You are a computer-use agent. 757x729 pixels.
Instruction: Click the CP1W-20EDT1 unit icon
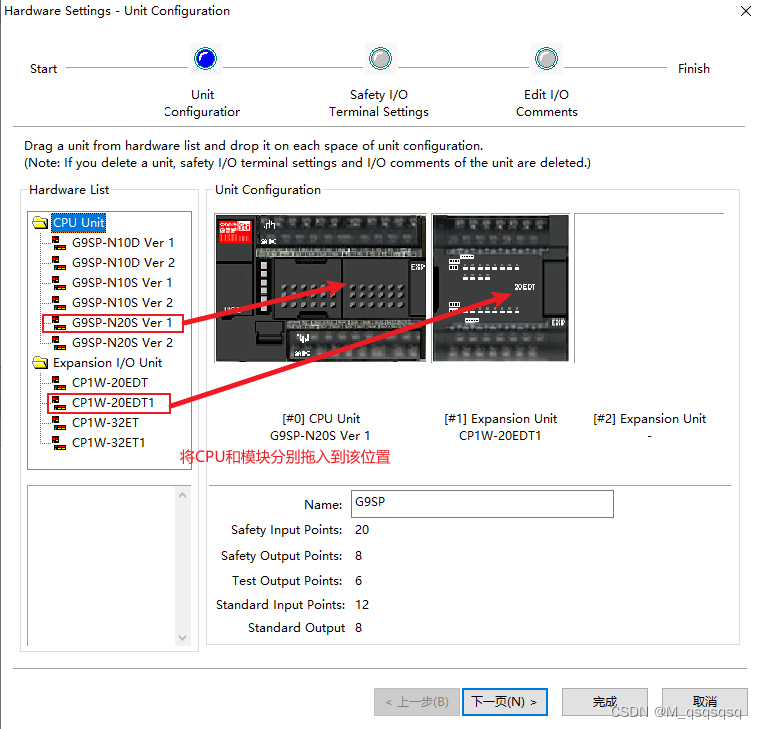(59, 403)
